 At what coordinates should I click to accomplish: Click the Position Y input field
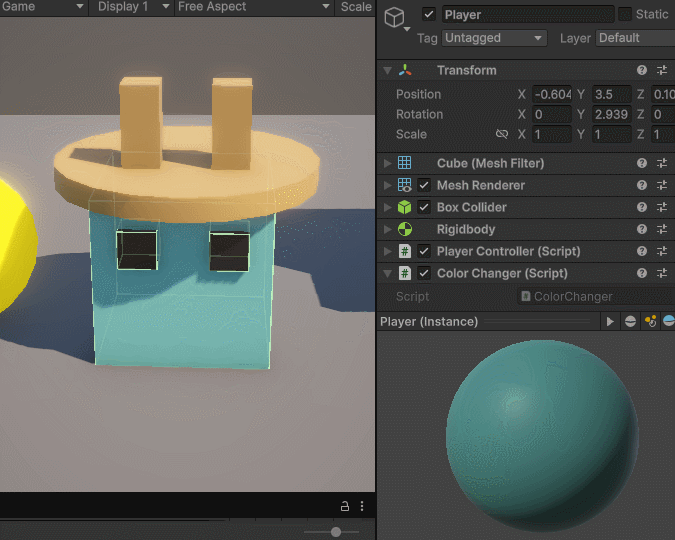pos(611,95)
